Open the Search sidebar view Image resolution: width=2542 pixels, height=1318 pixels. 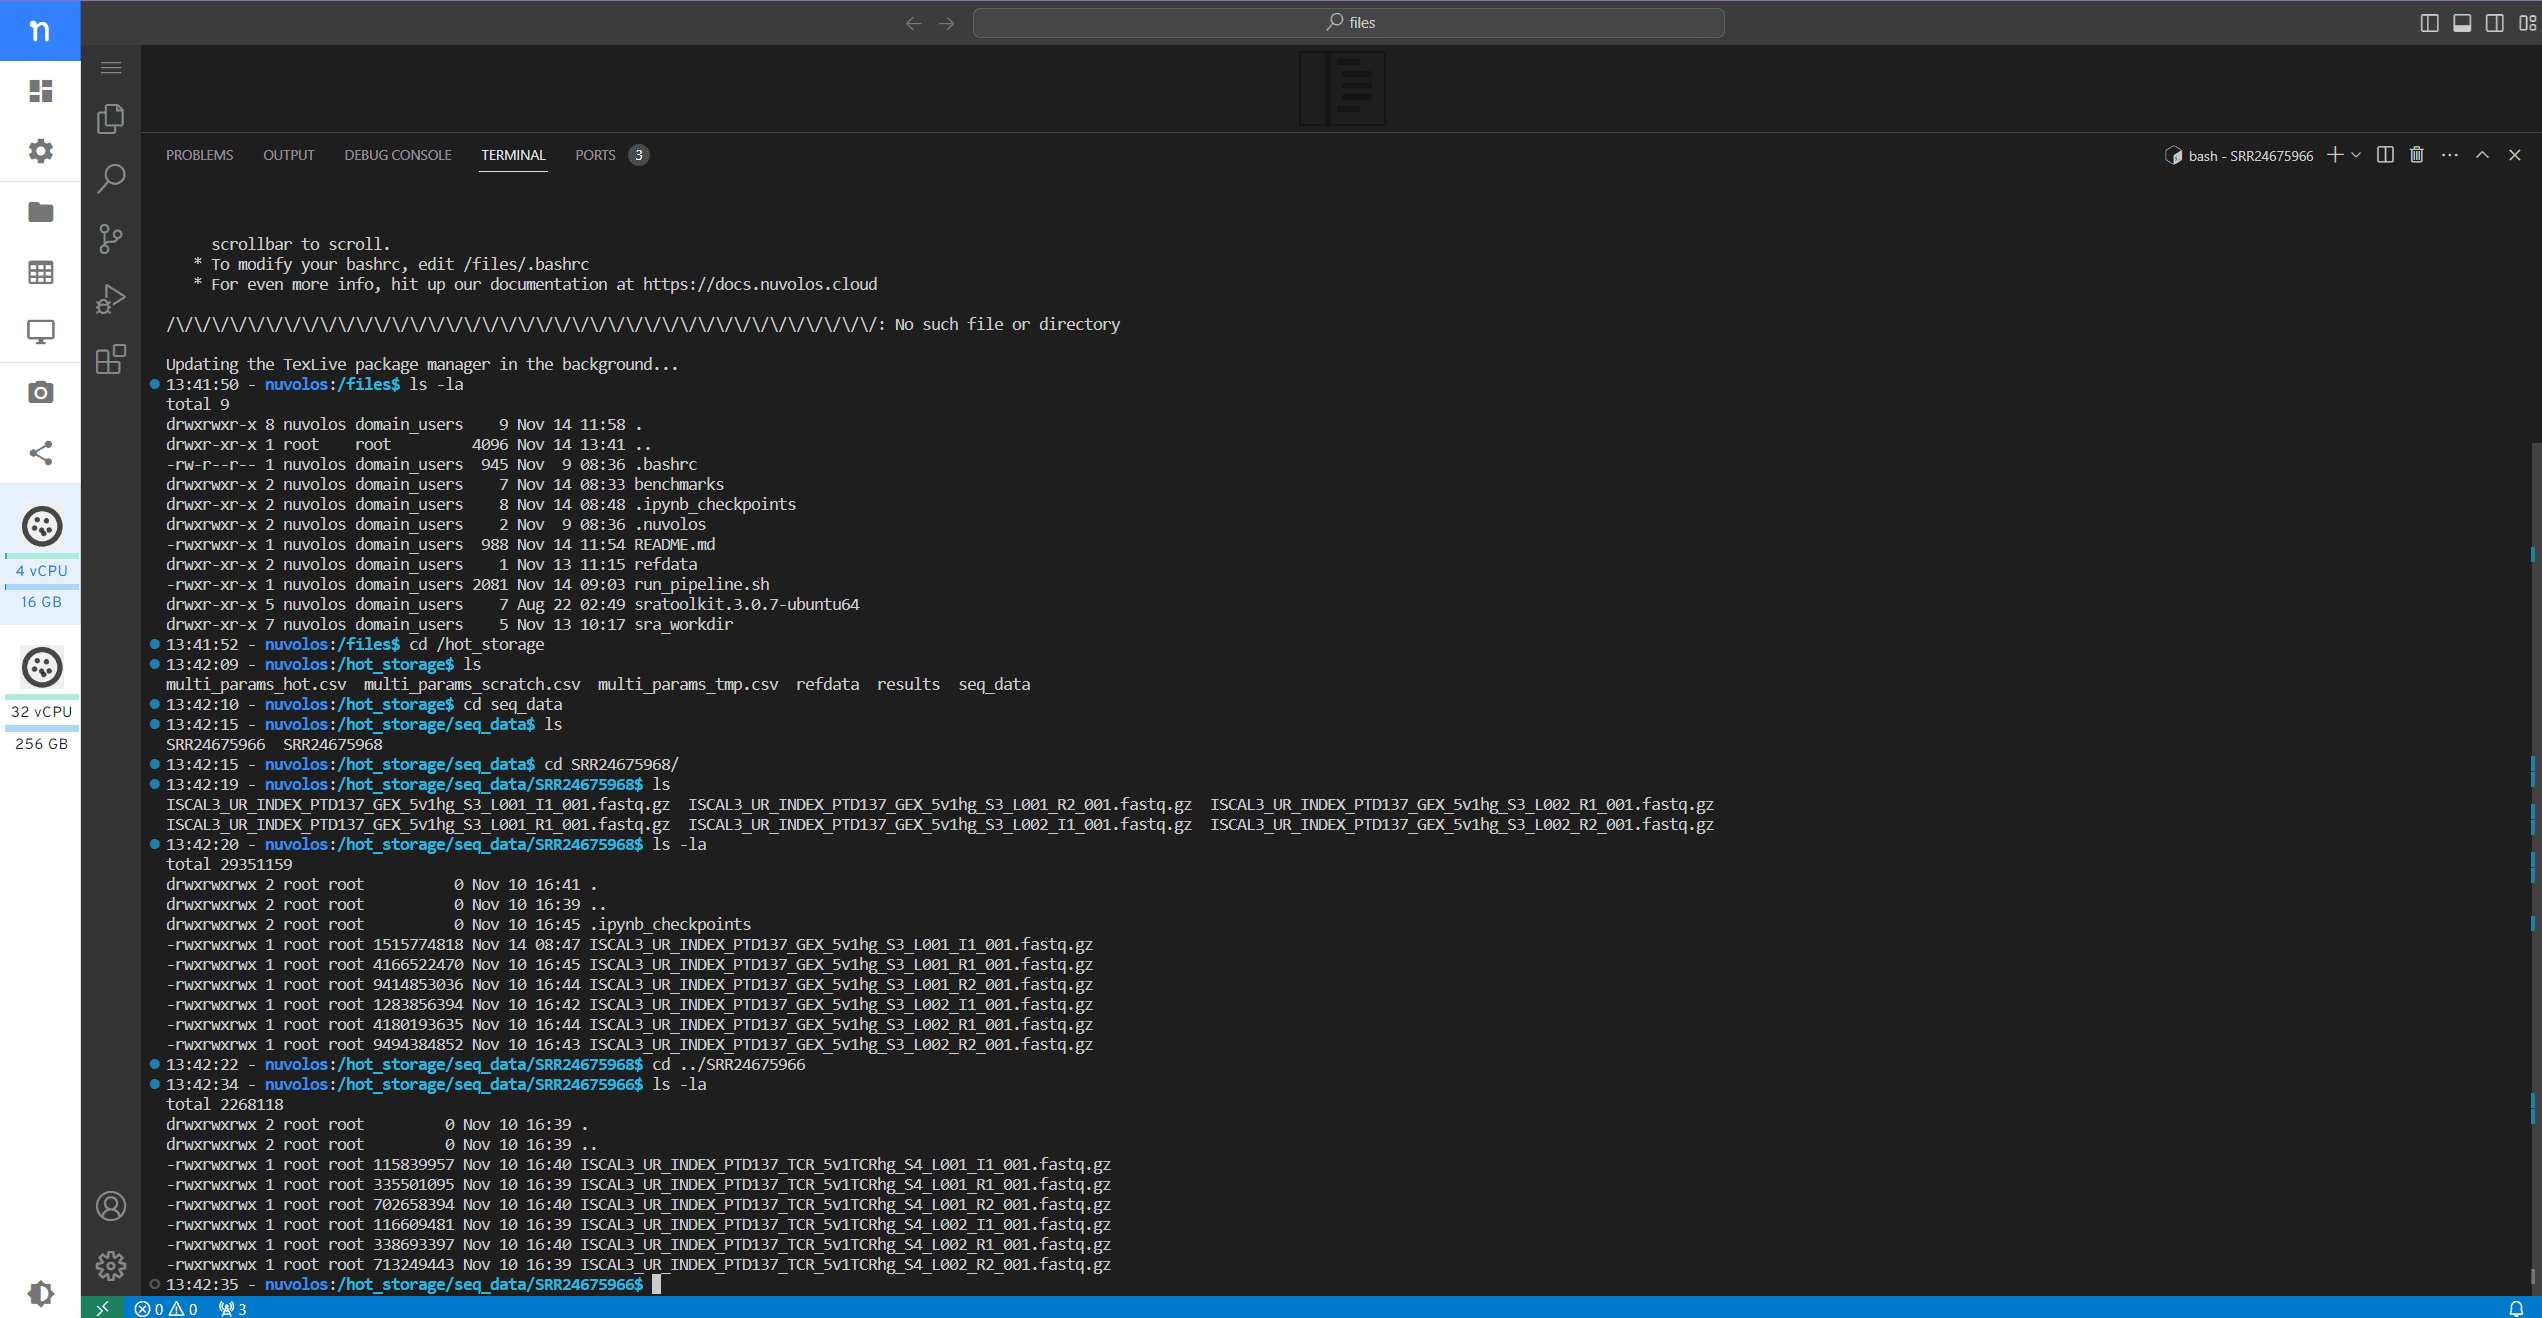(x=111, y=179)
